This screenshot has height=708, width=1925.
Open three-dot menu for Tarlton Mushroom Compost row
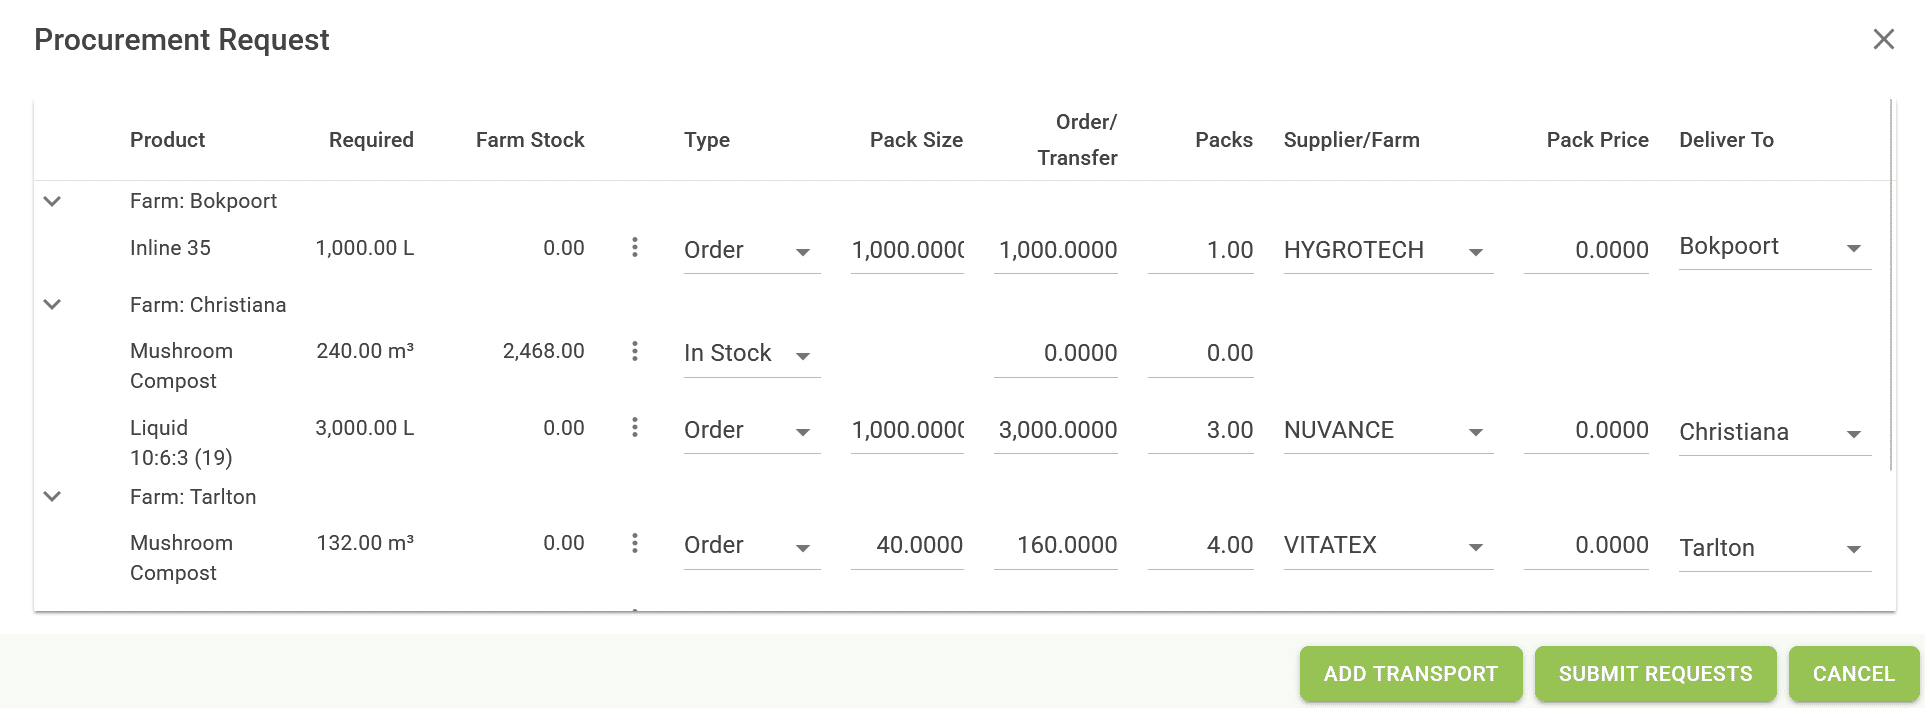(x=635, y=543)
